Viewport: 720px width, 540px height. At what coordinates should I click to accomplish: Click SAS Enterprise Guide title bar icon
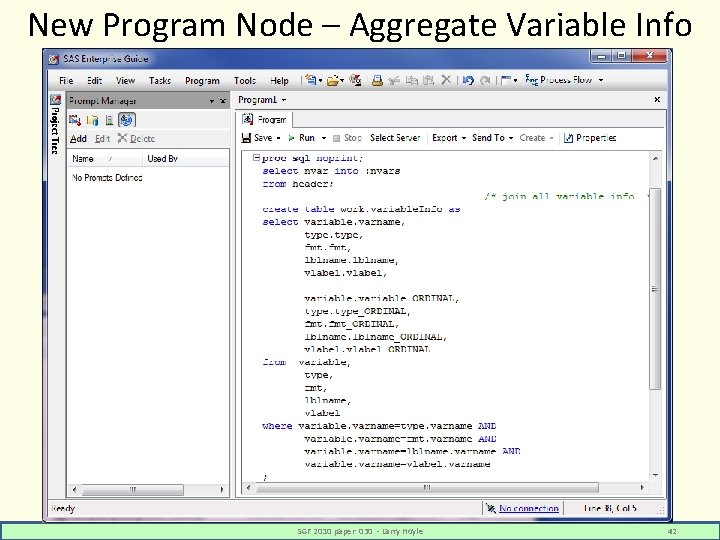coord(54,59)
